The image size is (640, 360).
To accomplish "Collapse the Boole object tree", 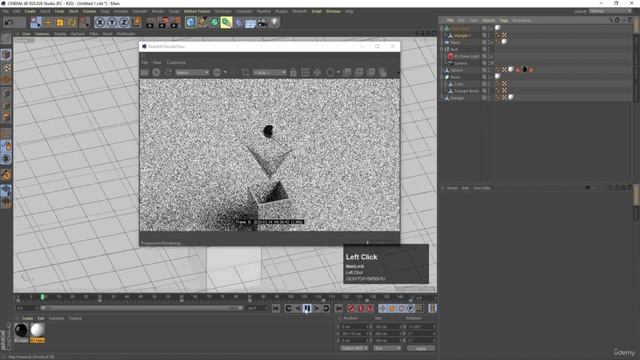I will [x=442, y=77].
